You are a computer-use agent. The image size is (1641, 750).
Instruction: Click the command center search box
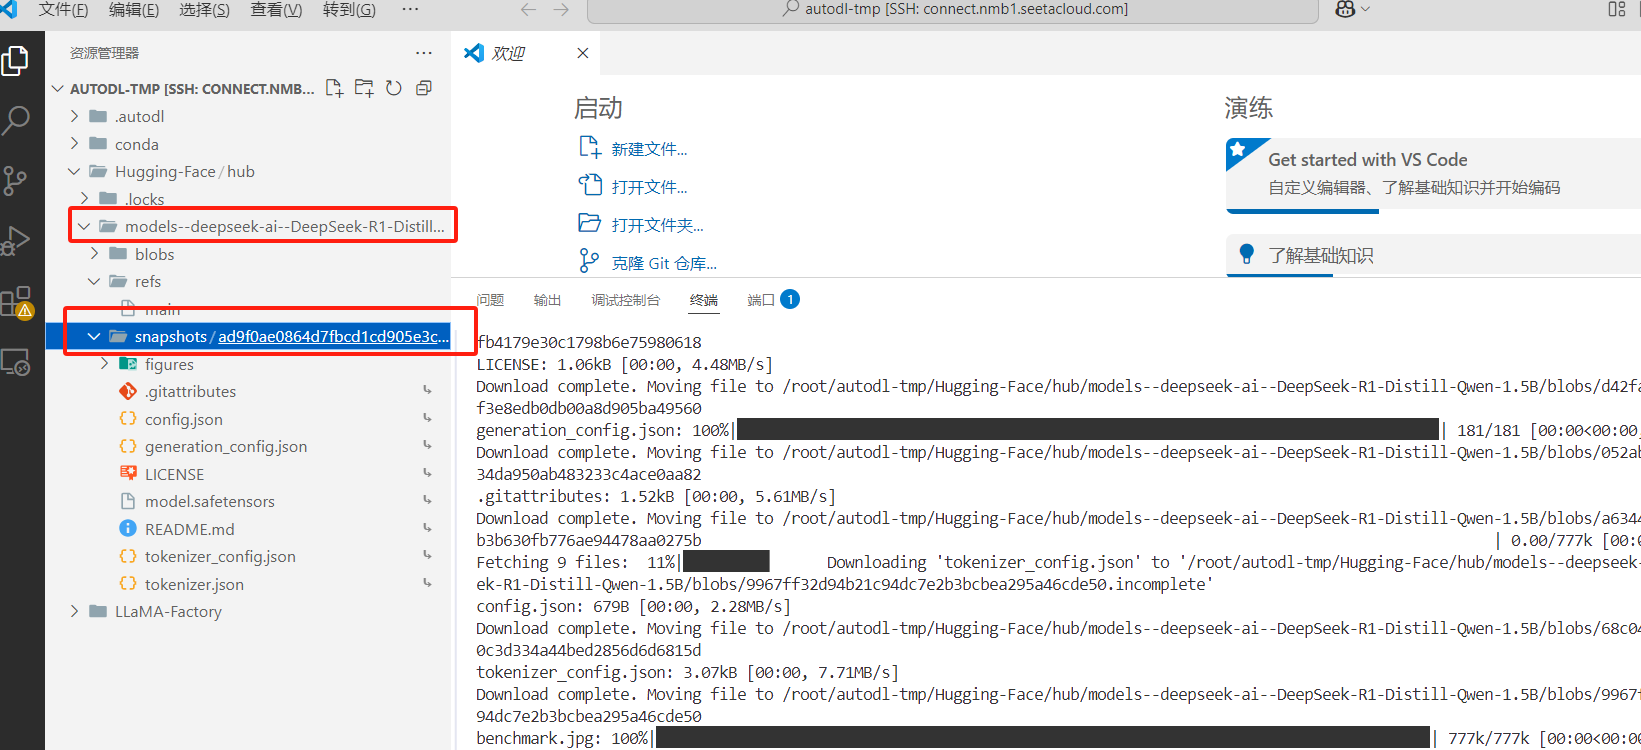point(953,9)
